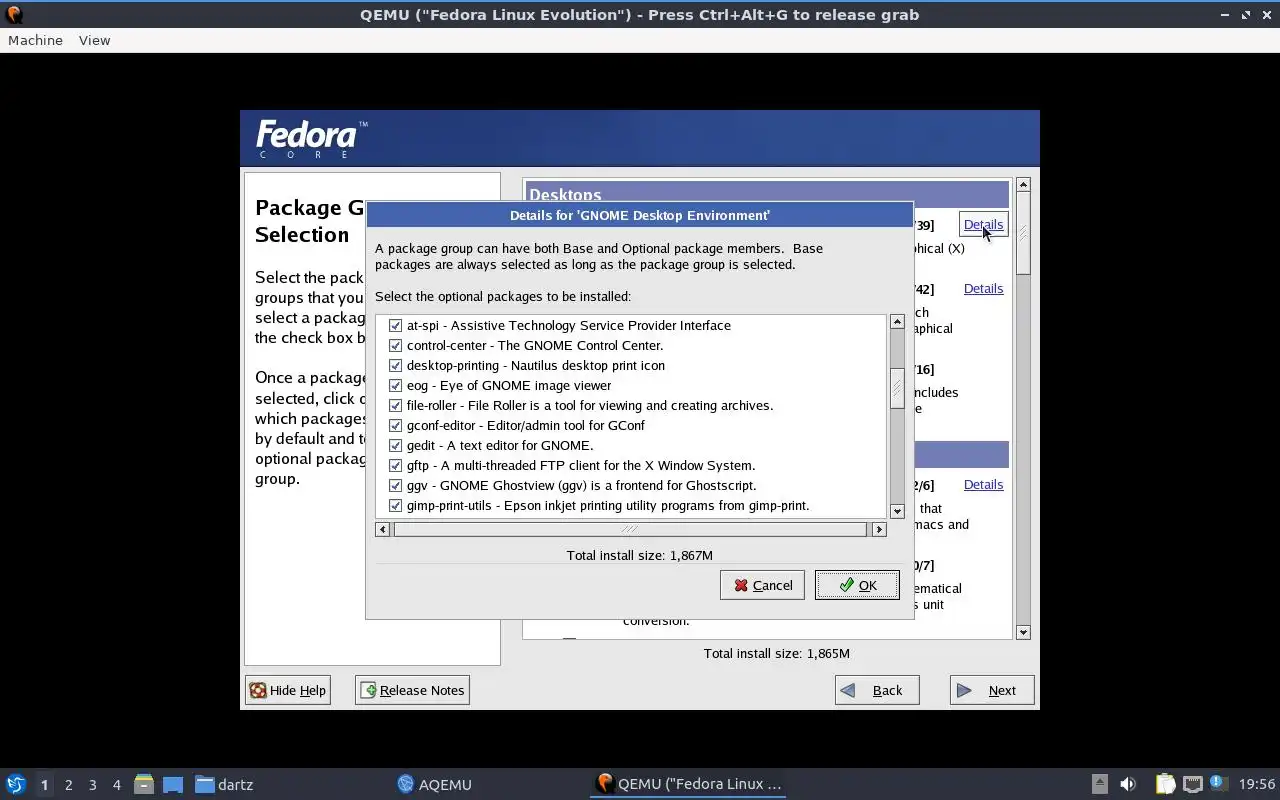Image resolution: width=1280 pixels, height=800 pixels.
Task: Open the View menu
Action: [94, 40]
